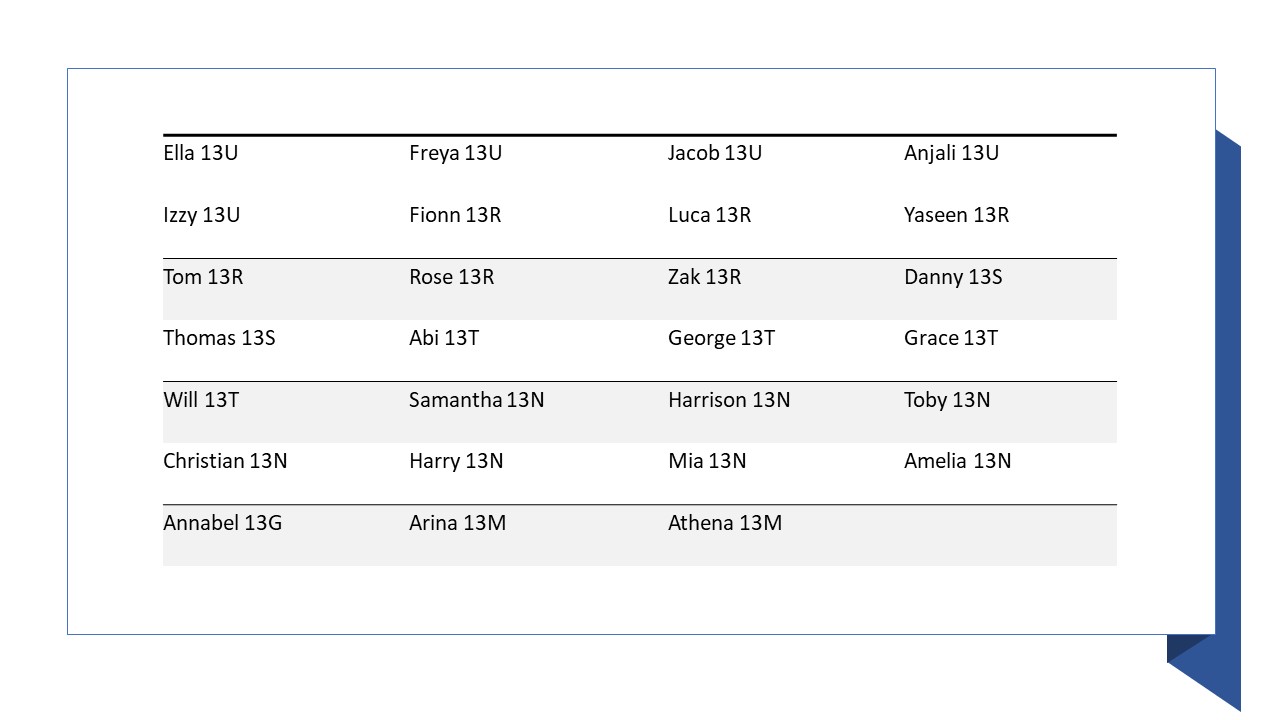The height and width of the screenshot is (720, 1280).
Task: Click on Anjali 13U text
Action: [x=951, y=153]
